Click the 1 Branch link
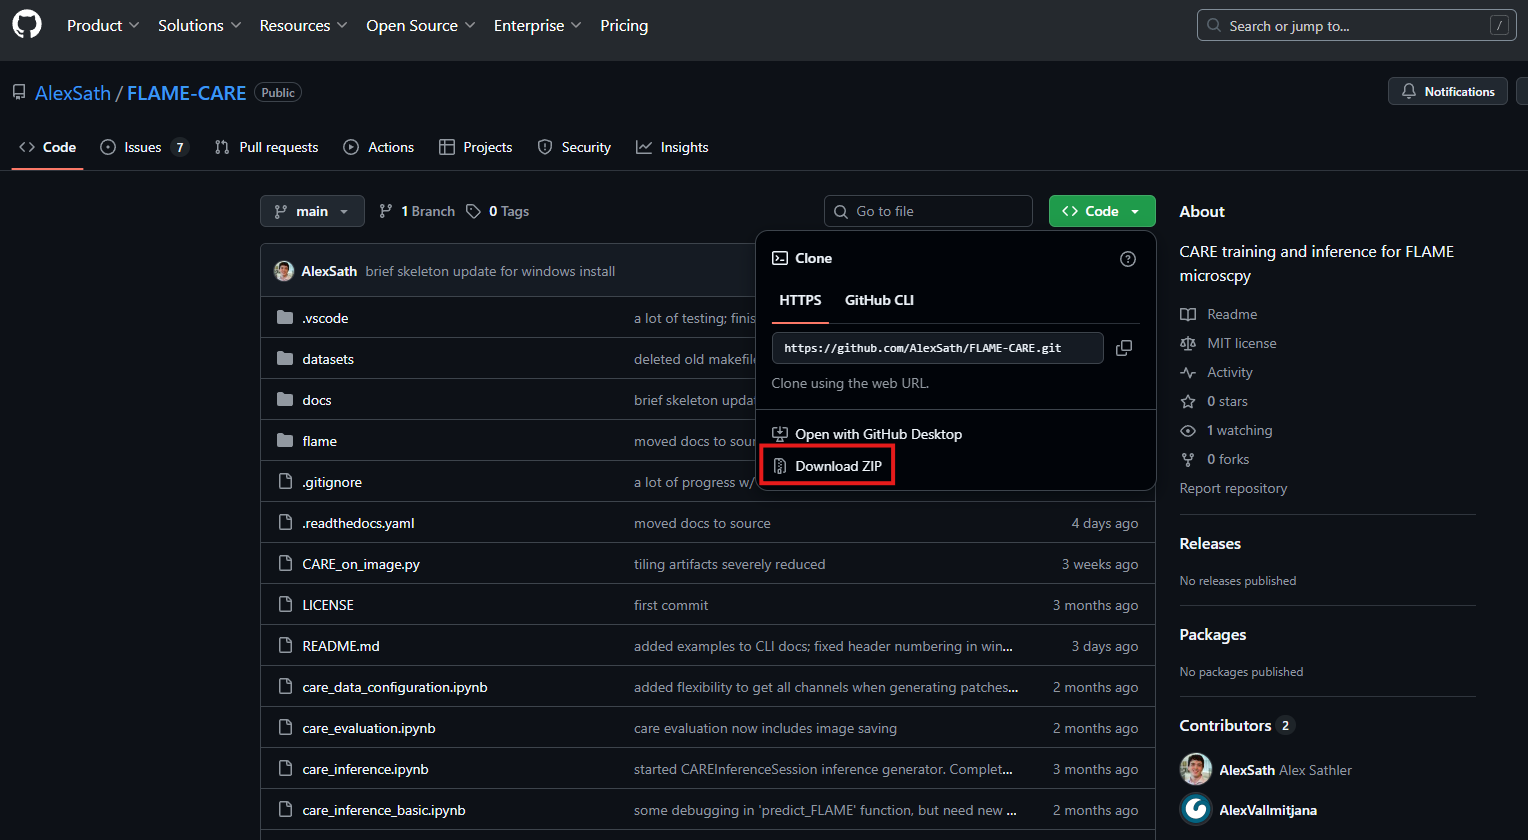Image resolution: width=1528 pixels, height=840 pixels. click(417, 211)
